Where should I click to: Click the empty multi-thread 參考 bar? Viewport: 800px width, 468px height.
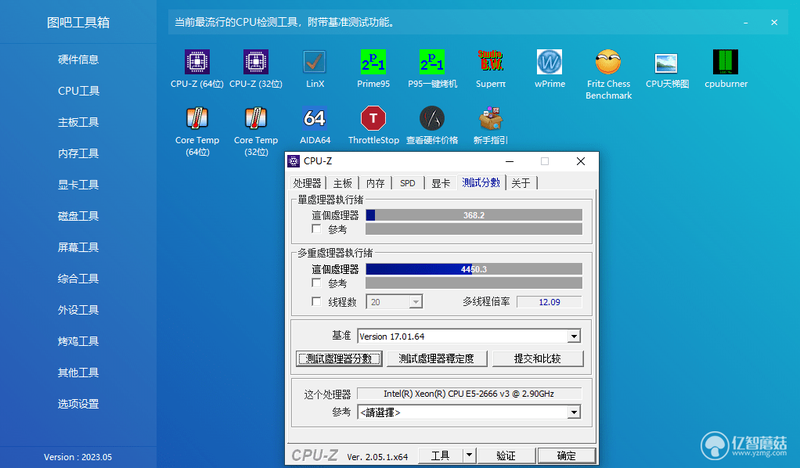pos(474,283)
